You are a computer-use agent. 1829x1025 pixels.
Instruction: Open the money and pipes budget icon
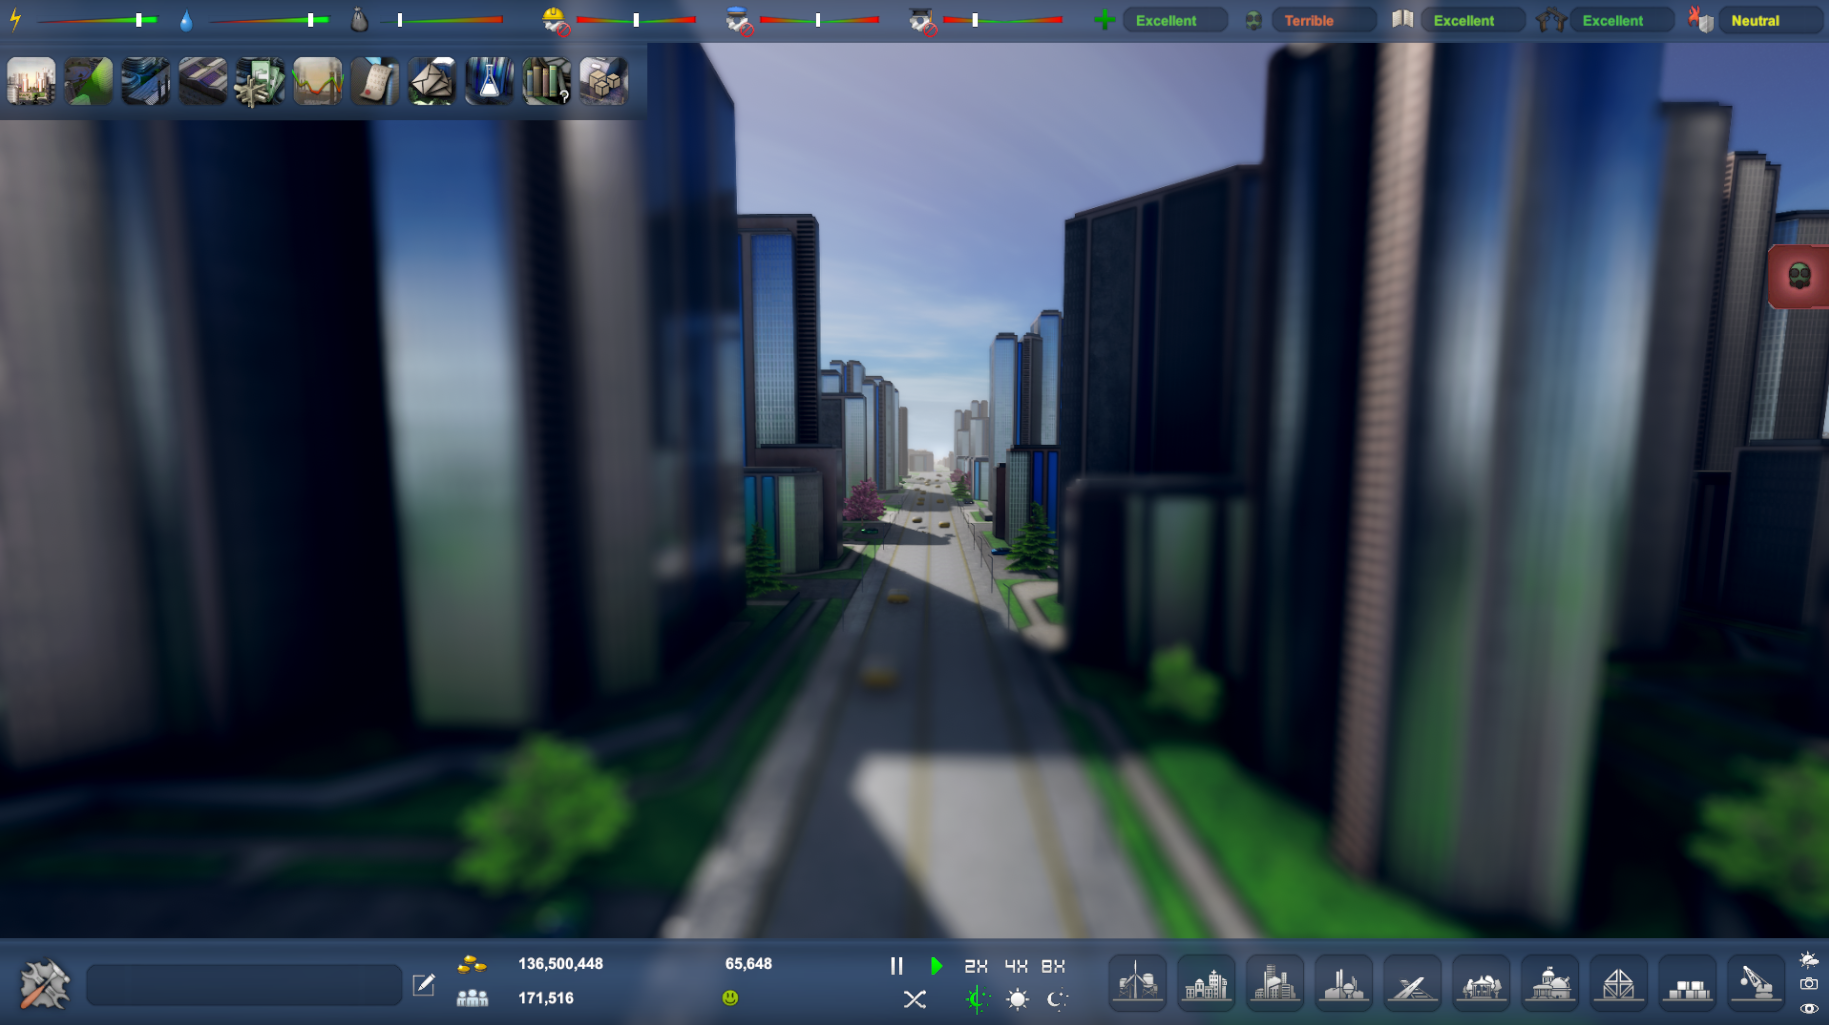pos(260,81)
